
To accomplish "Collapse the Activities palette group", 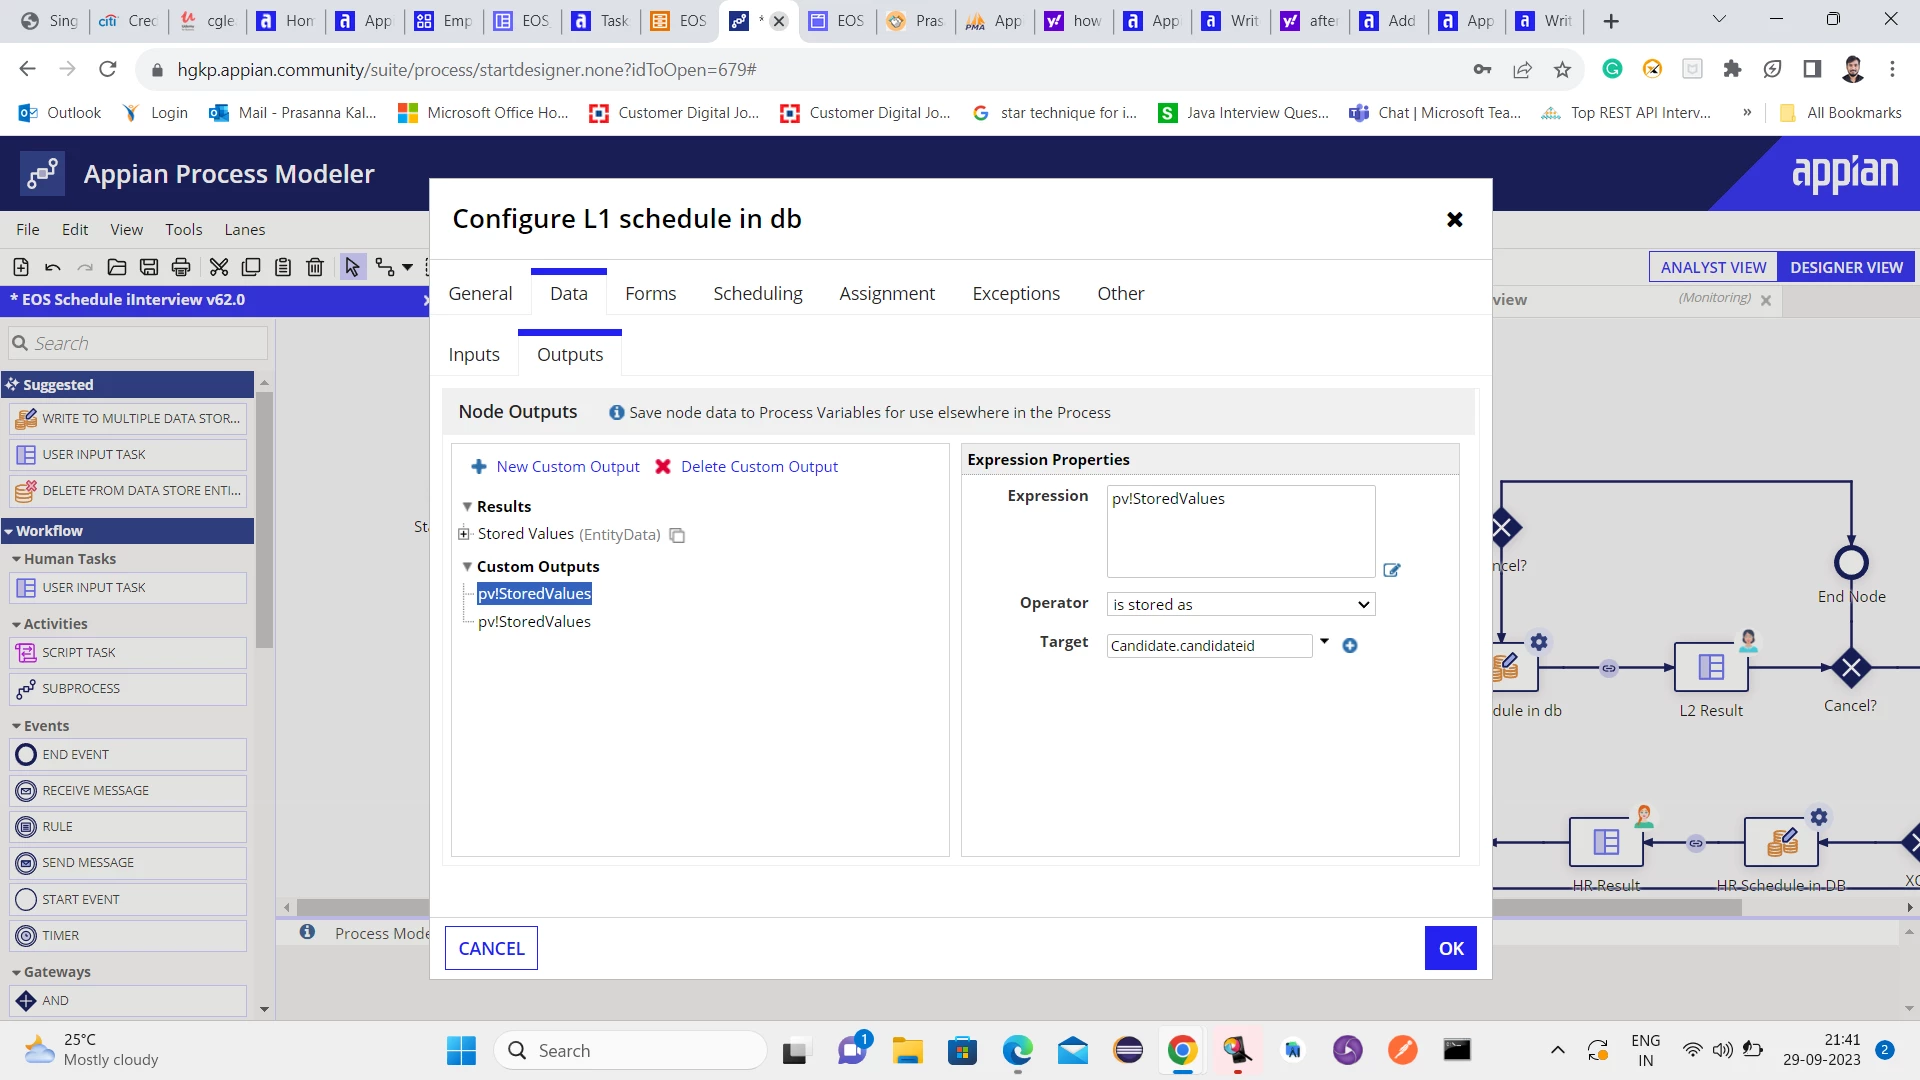I will point(16,624).
